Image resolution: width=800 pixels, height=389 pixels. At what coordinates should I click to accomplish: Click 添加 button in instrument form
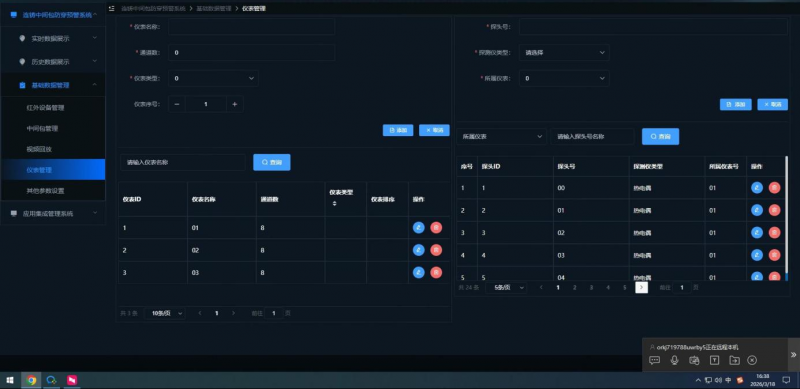click(398, 130)
